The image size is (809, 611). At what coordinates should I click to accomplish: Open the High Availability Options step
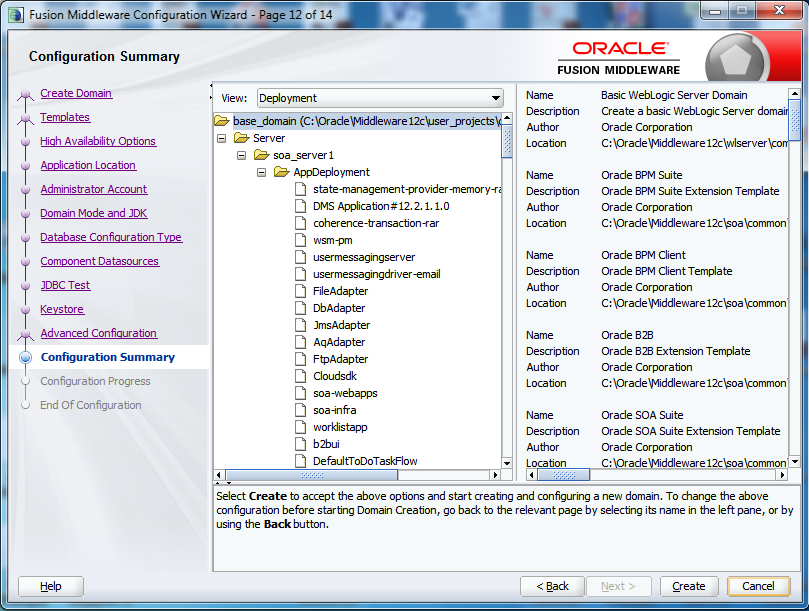pos(98,141)
